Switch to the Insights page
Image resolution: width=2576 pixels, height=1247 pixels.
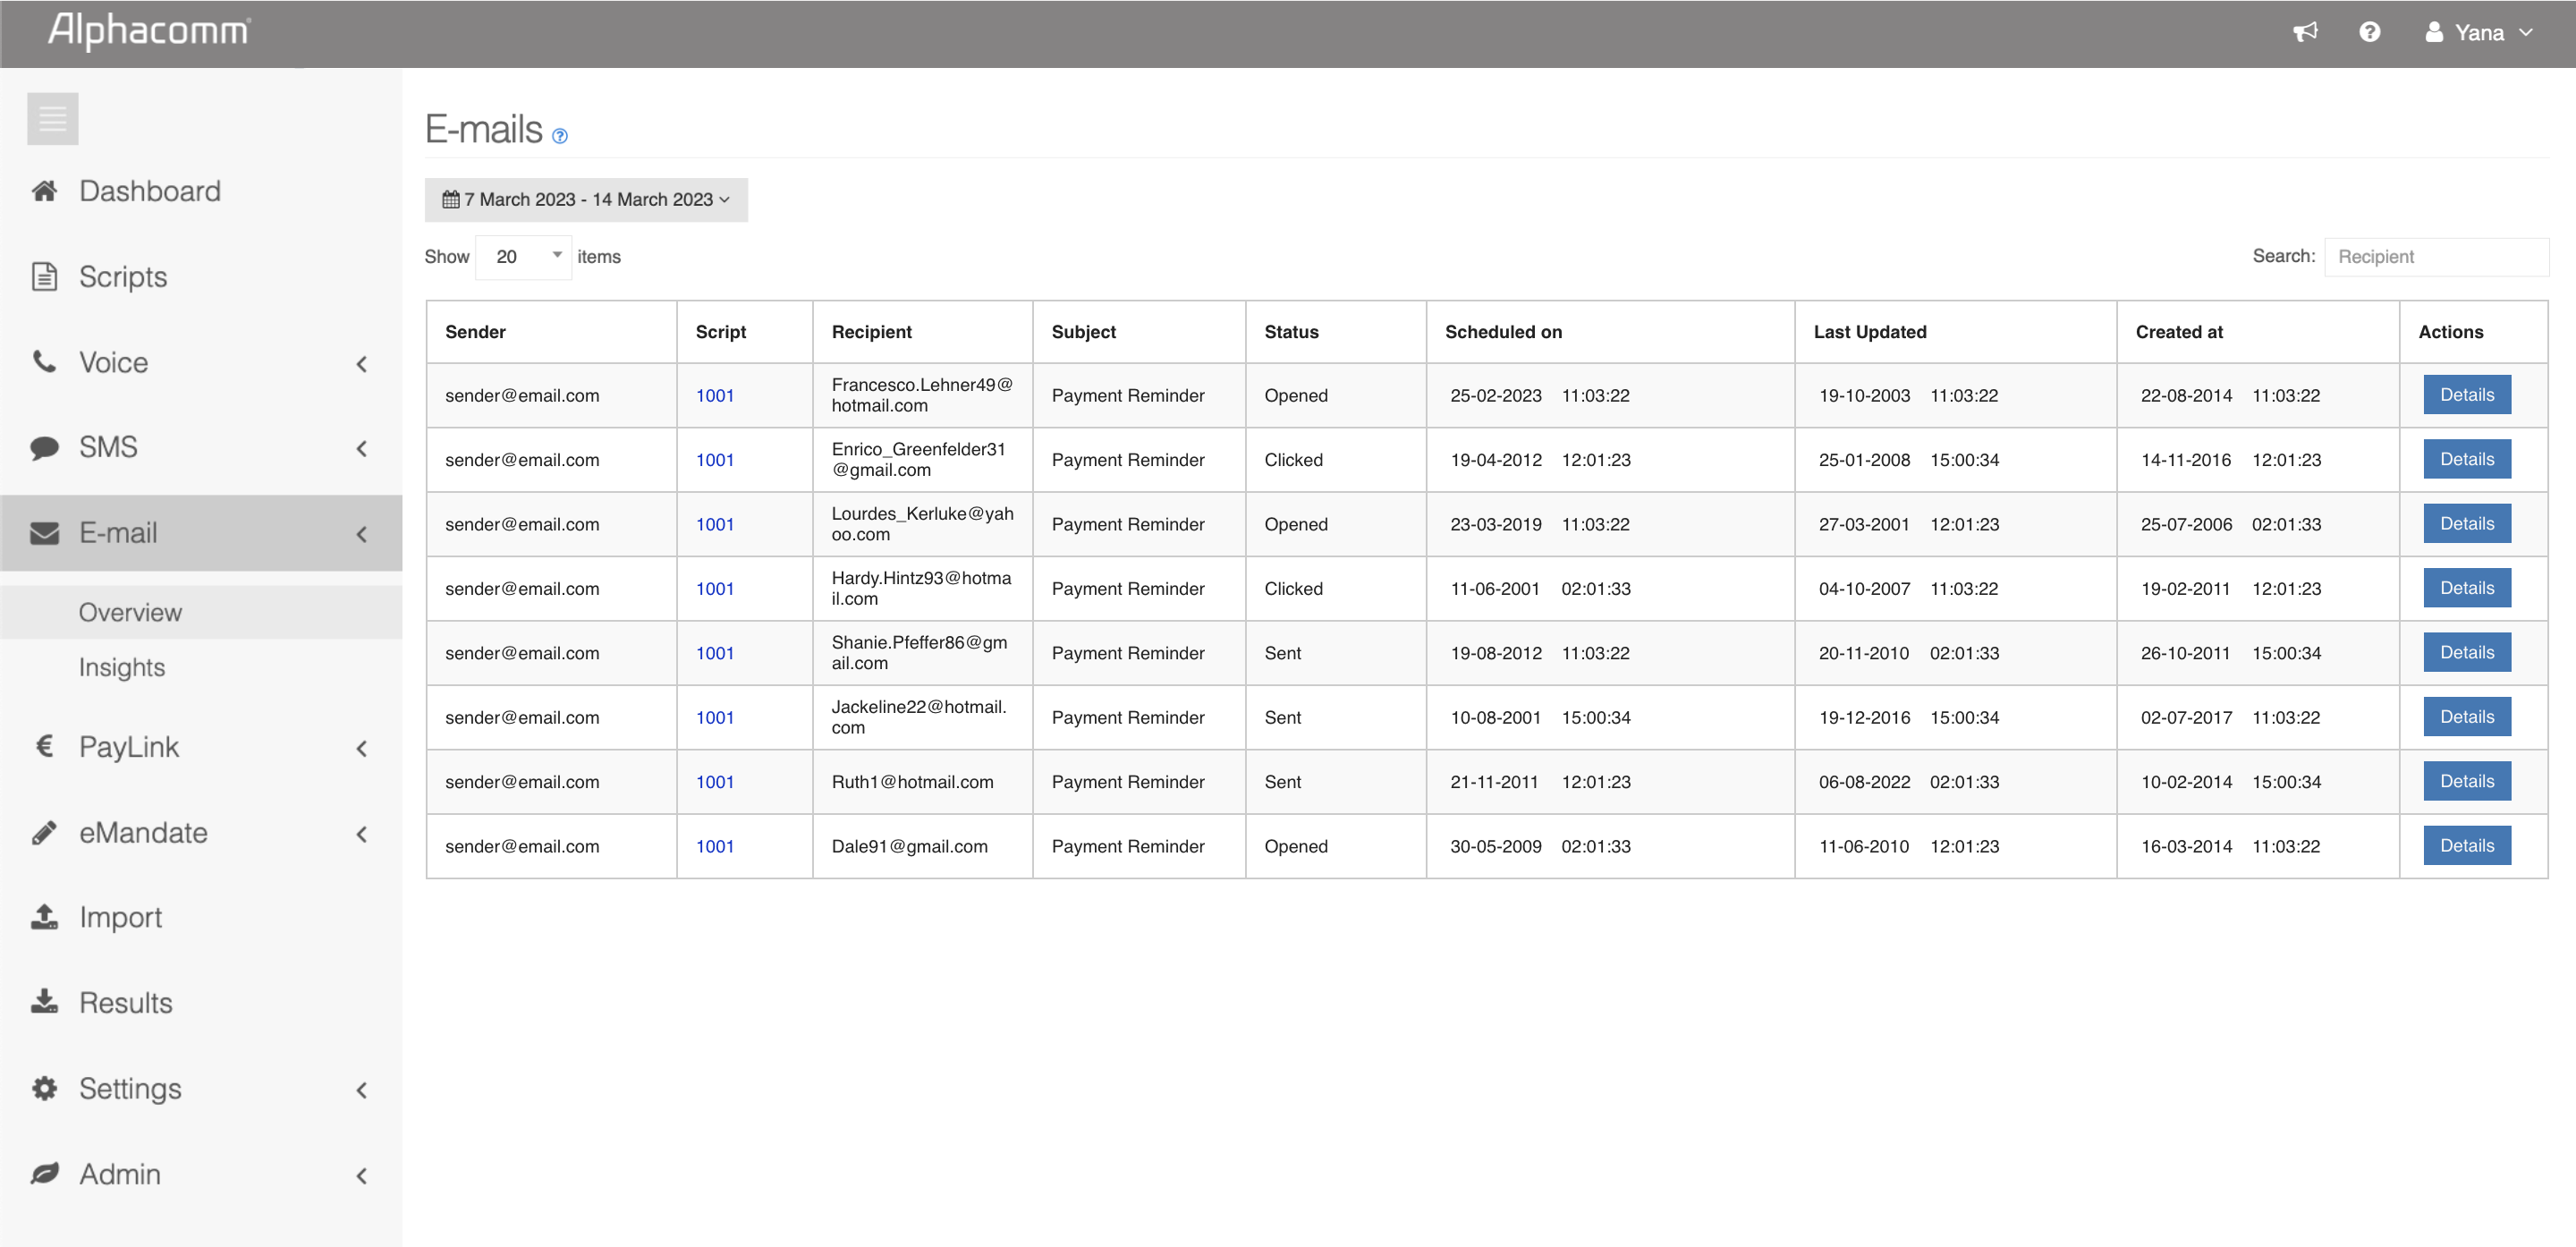point(121,667)
